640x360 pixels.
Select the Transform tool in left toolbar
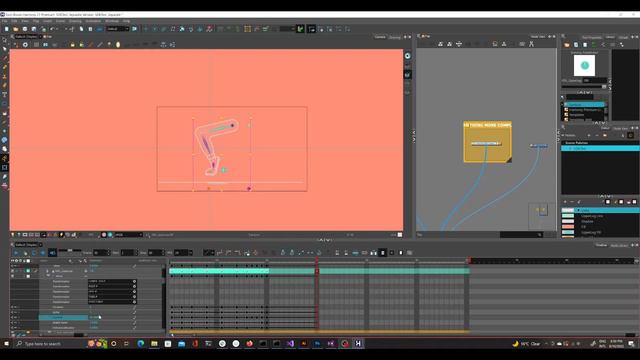click(5, 167)
